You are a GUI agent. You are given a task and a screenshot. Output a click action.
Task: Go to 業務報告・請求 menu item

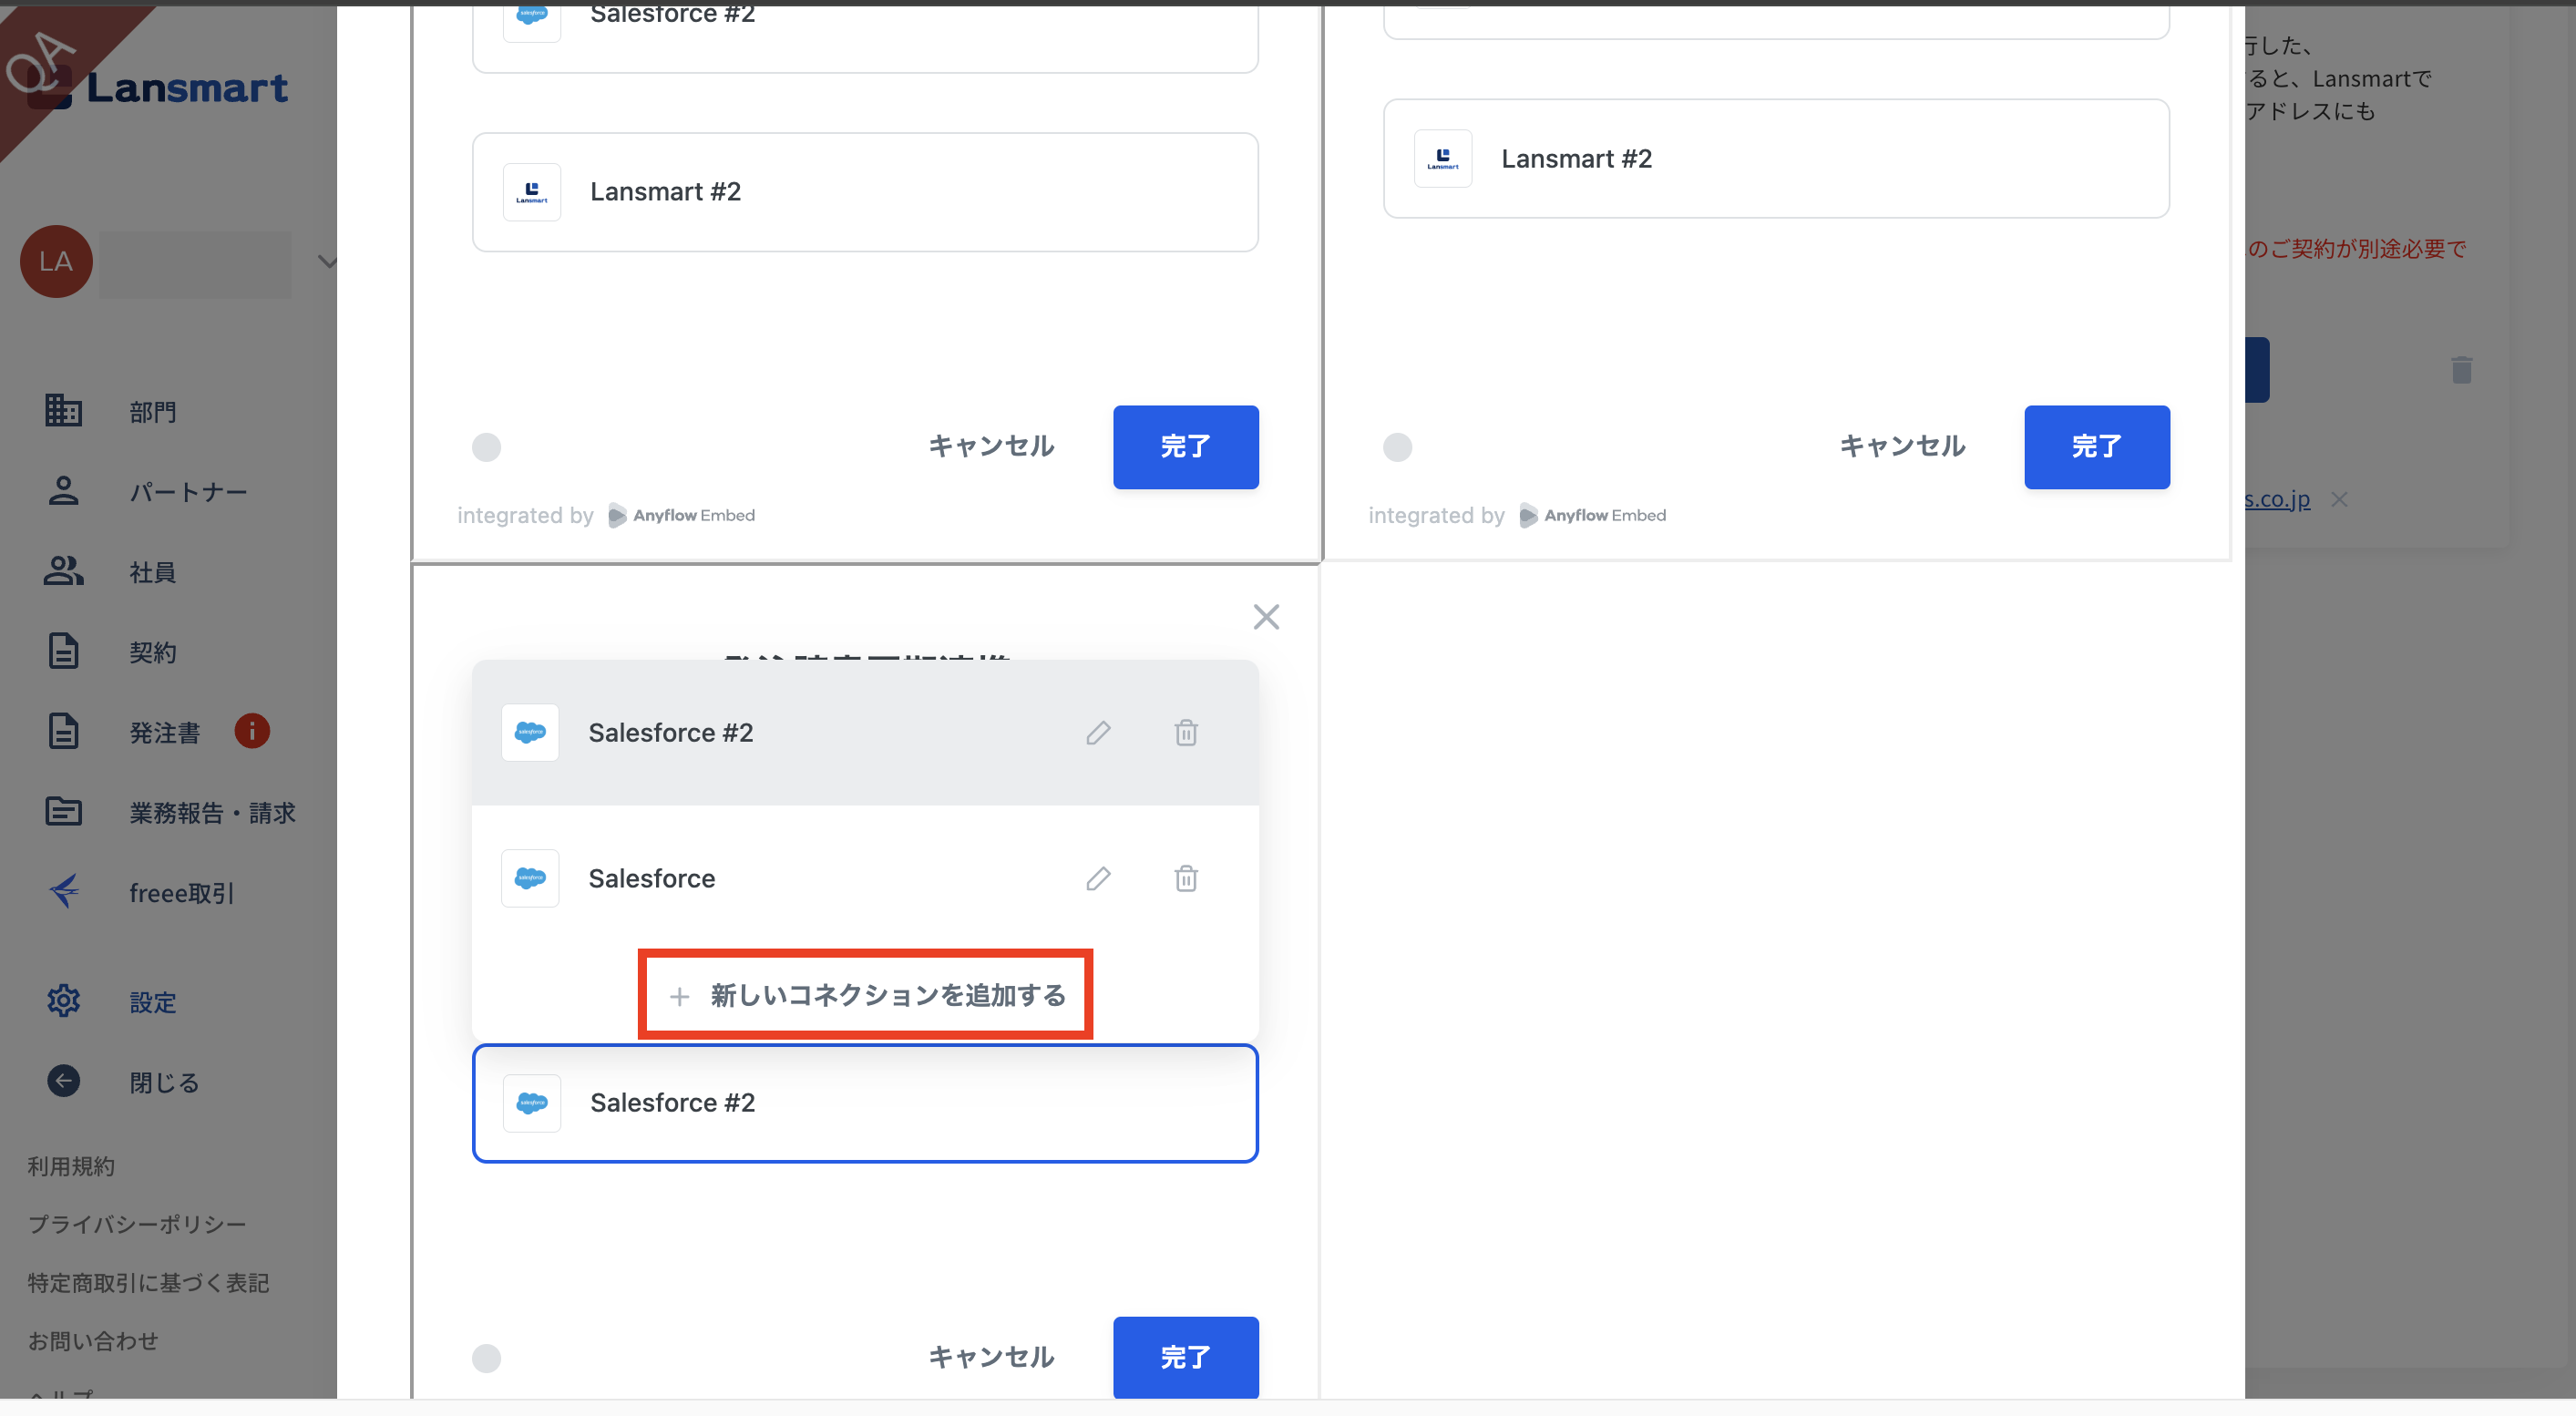pos(212,813)
